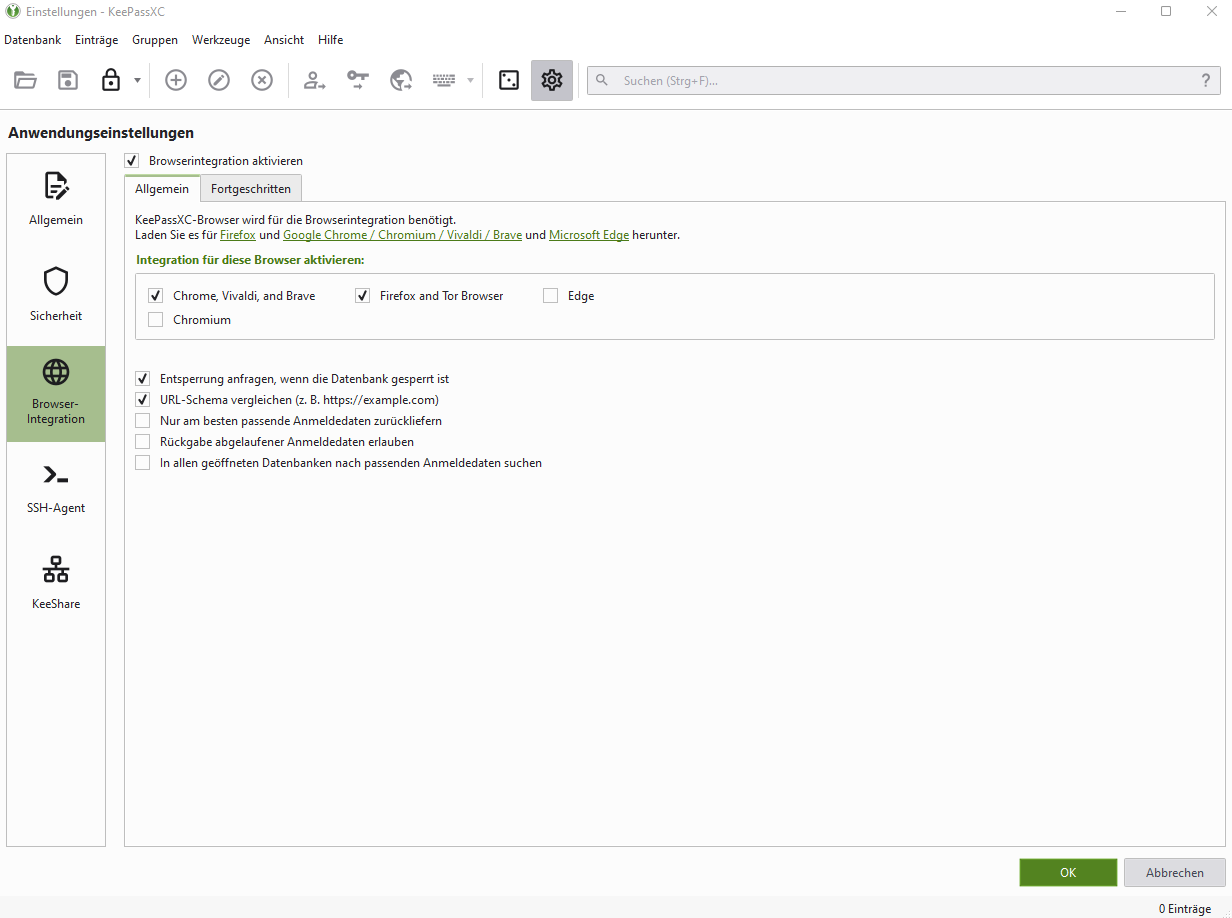
Task: Open the Sicherheit settings section
Action: 56,297
